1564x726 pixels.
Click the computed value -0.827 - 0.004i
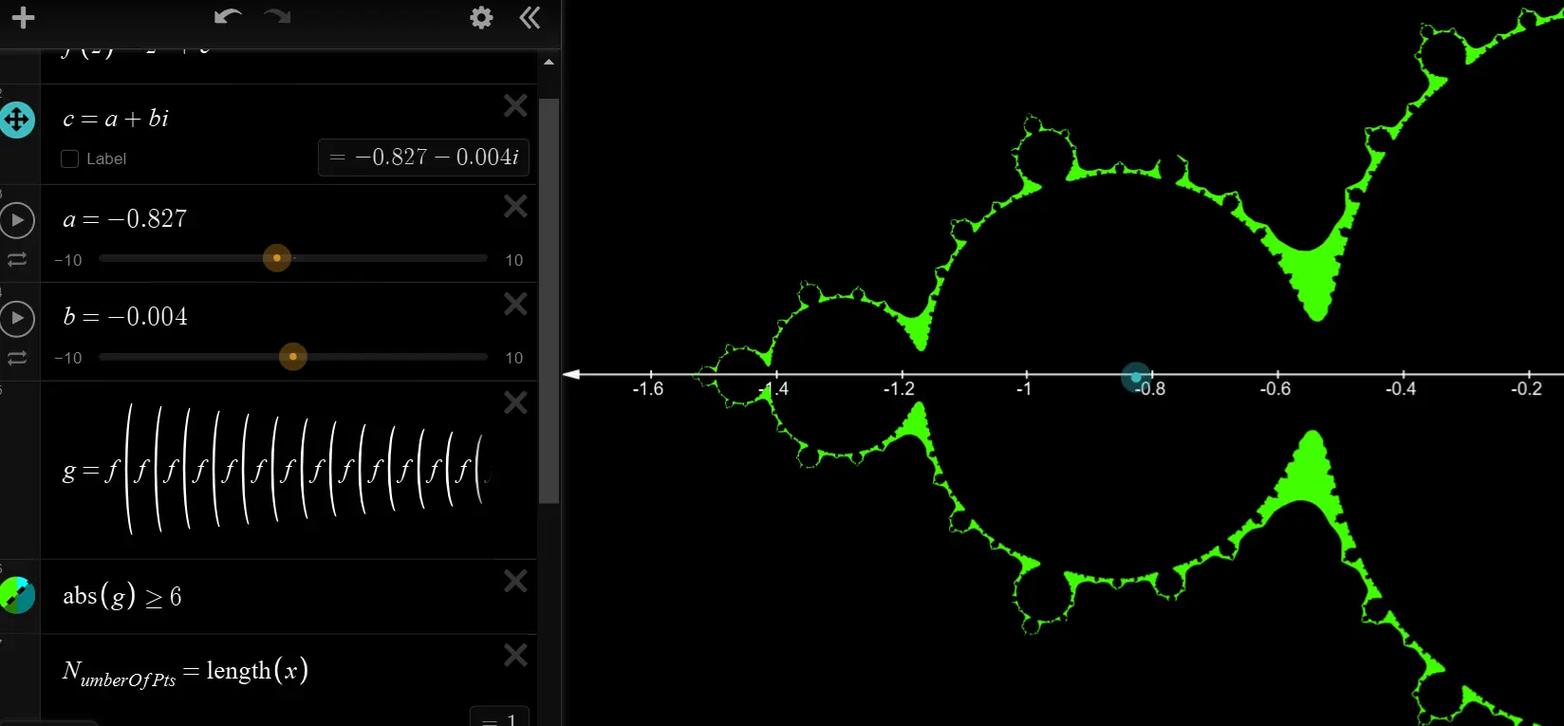point(423,157)
